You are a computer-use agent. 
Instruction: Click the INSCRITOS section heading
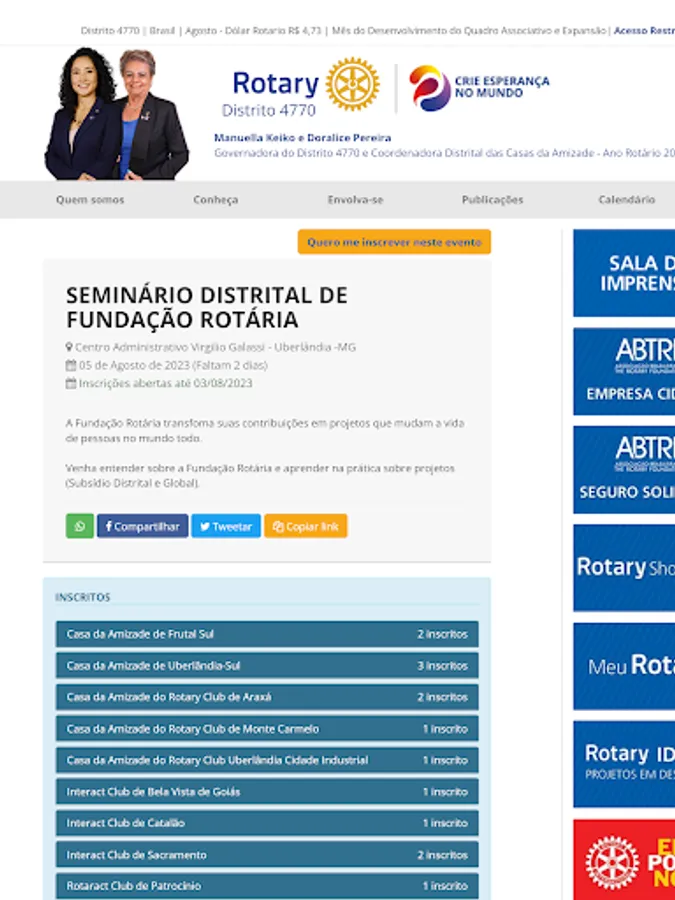pos(83,597)
